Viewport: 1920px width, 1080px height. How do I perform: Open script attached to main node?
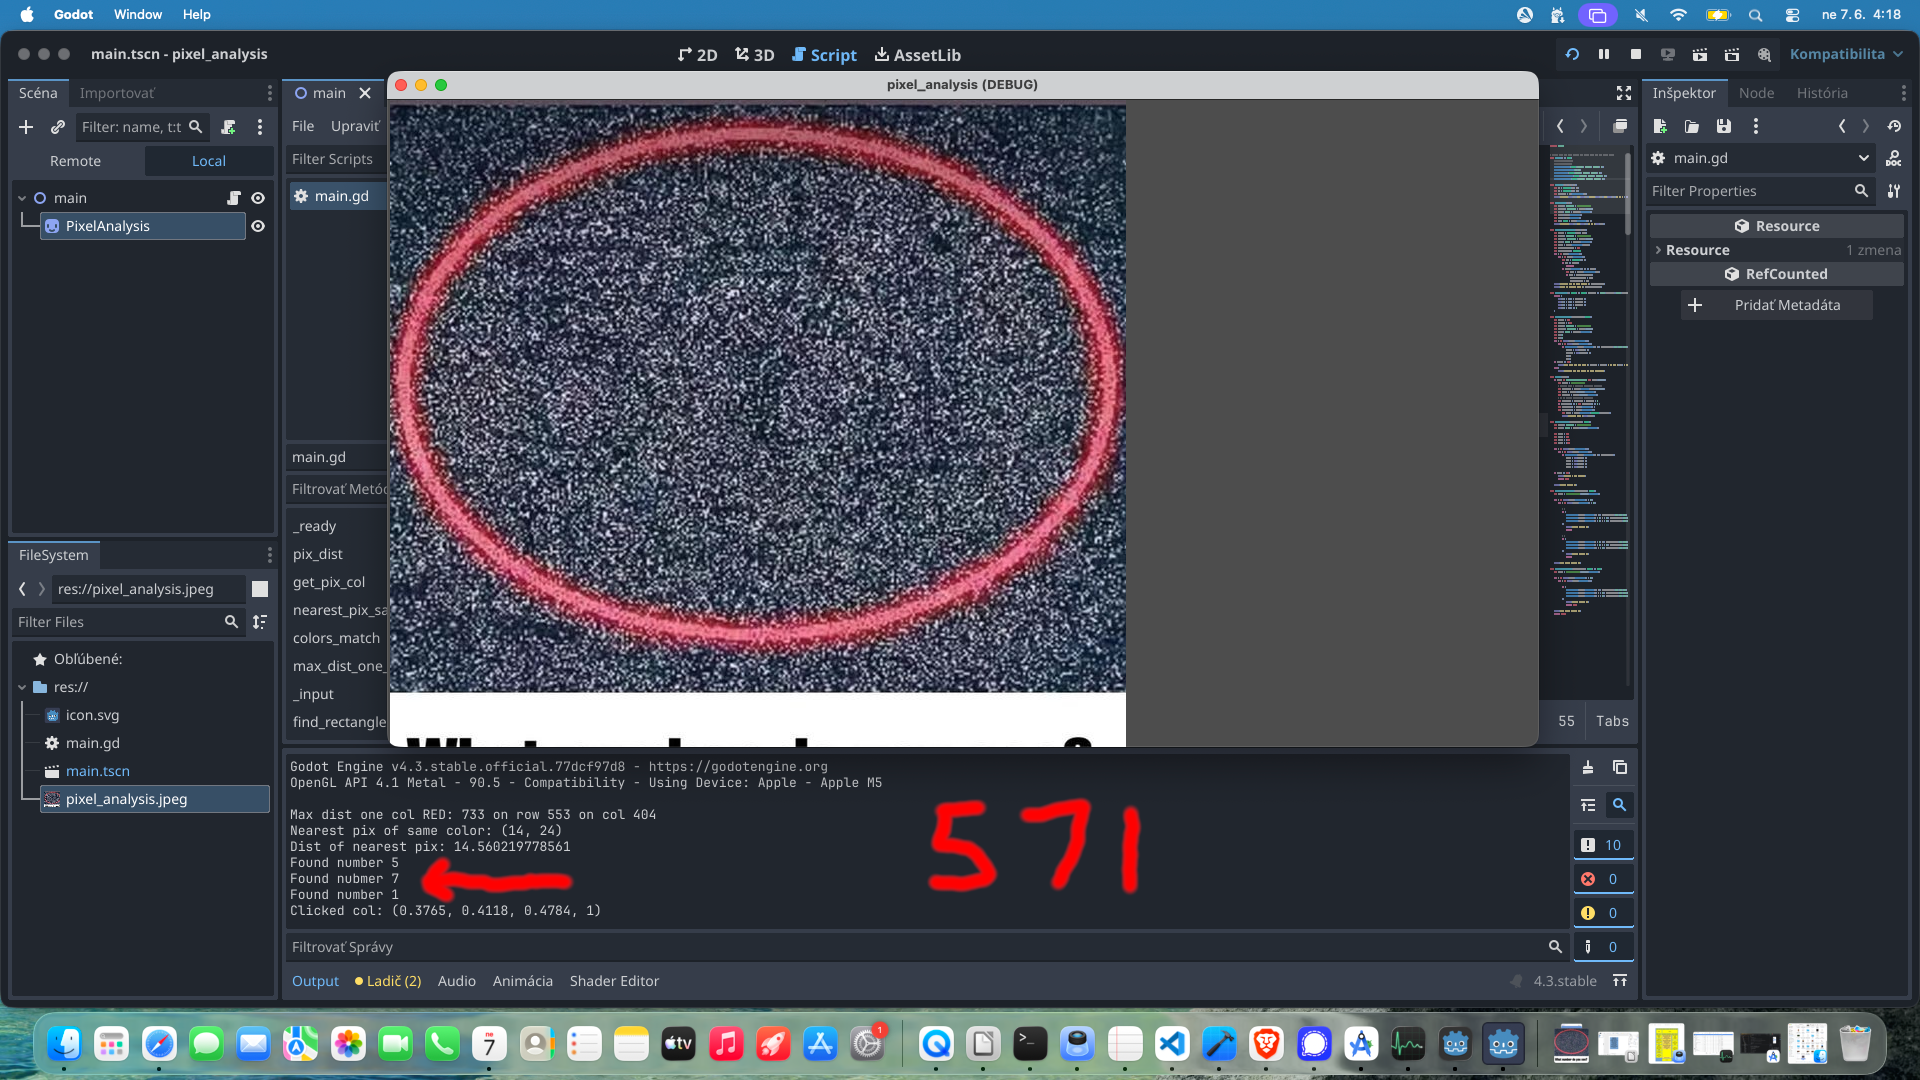(x=234, y=198)
